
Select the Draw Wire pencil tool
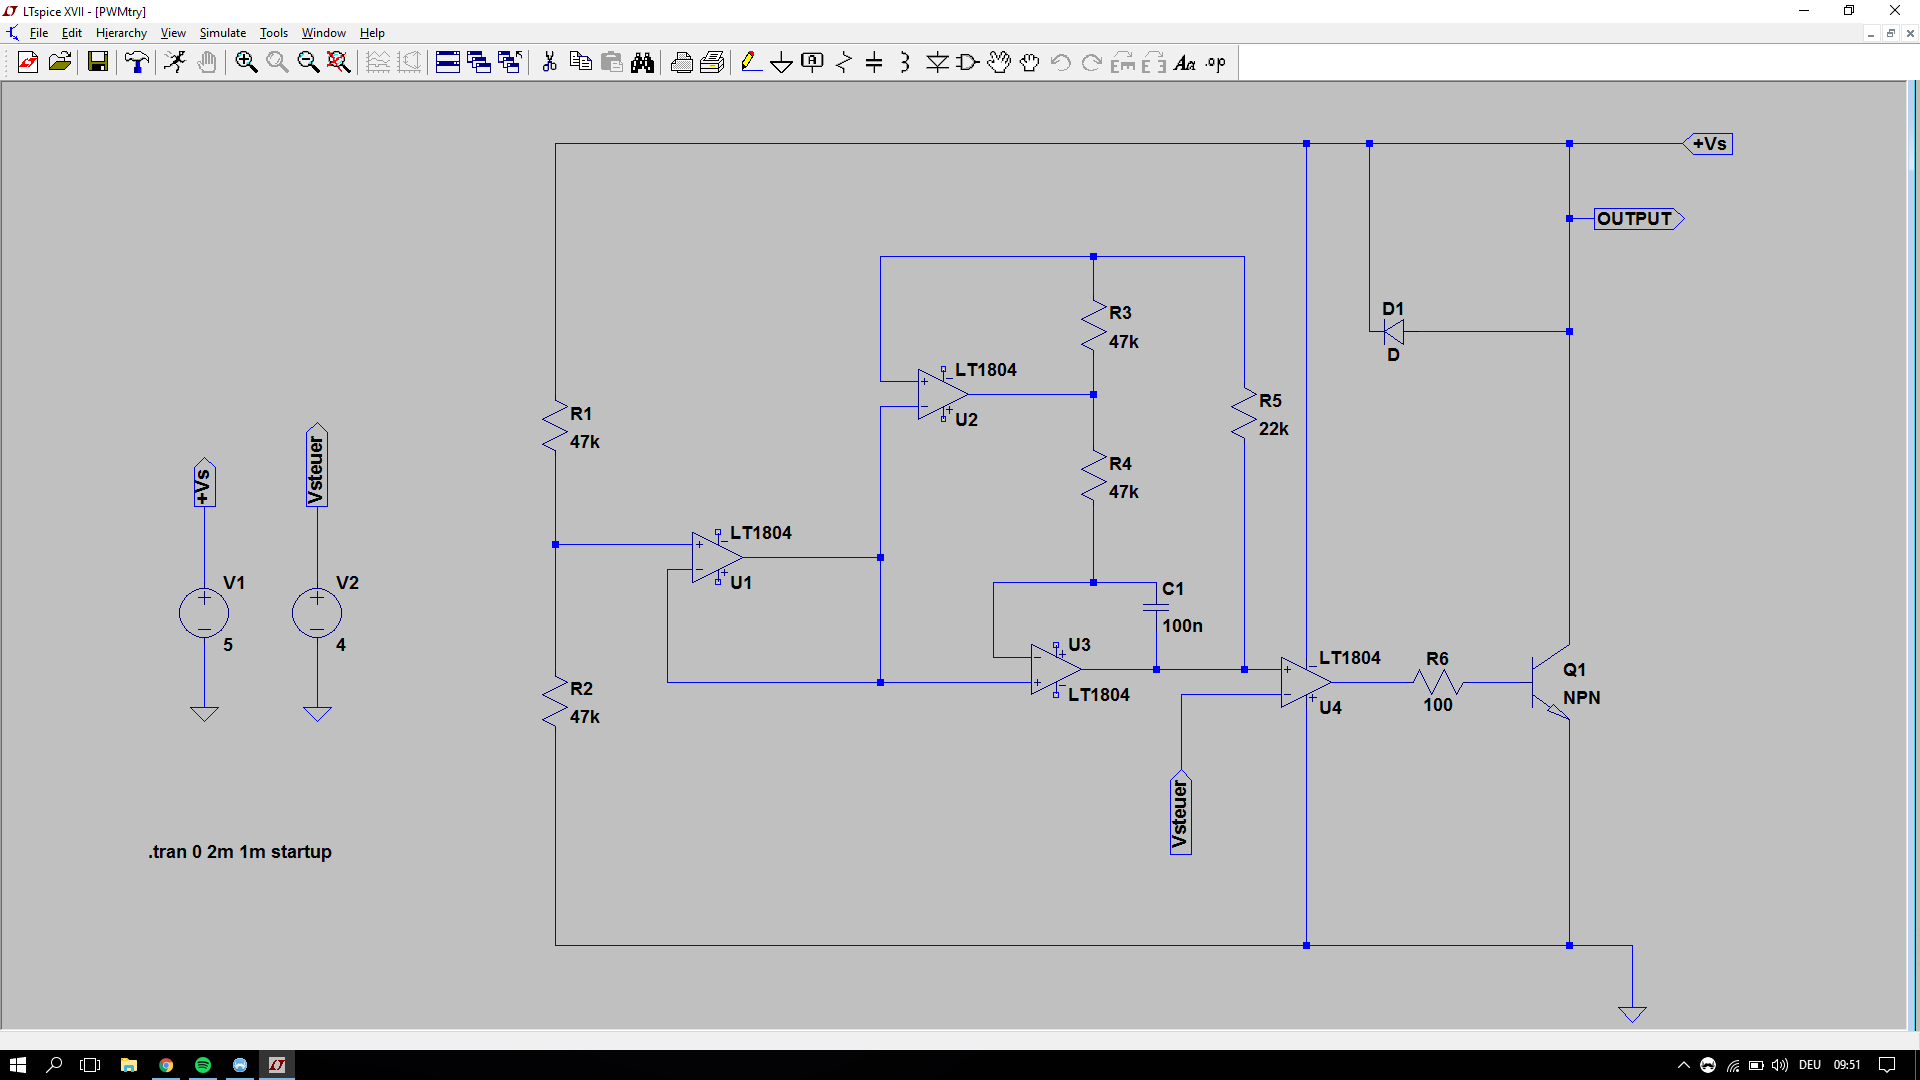(x=751, y=62)
